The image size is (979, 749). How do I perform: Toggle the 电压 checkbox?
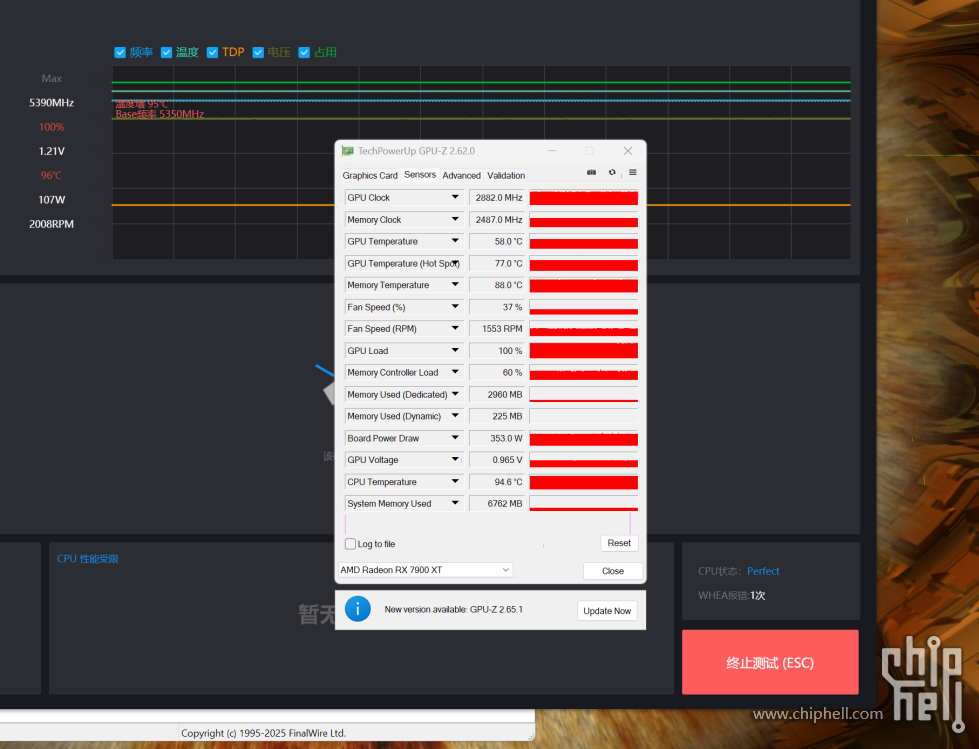click(258, 52)
